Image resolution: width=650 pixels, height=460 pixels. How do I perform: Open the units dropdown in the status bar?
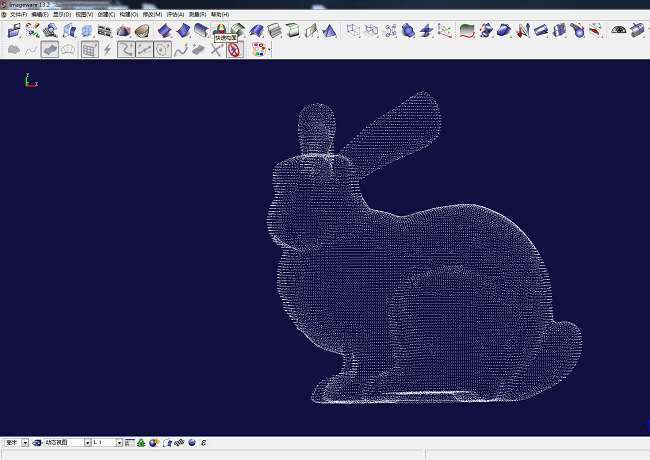click(24, 442)
